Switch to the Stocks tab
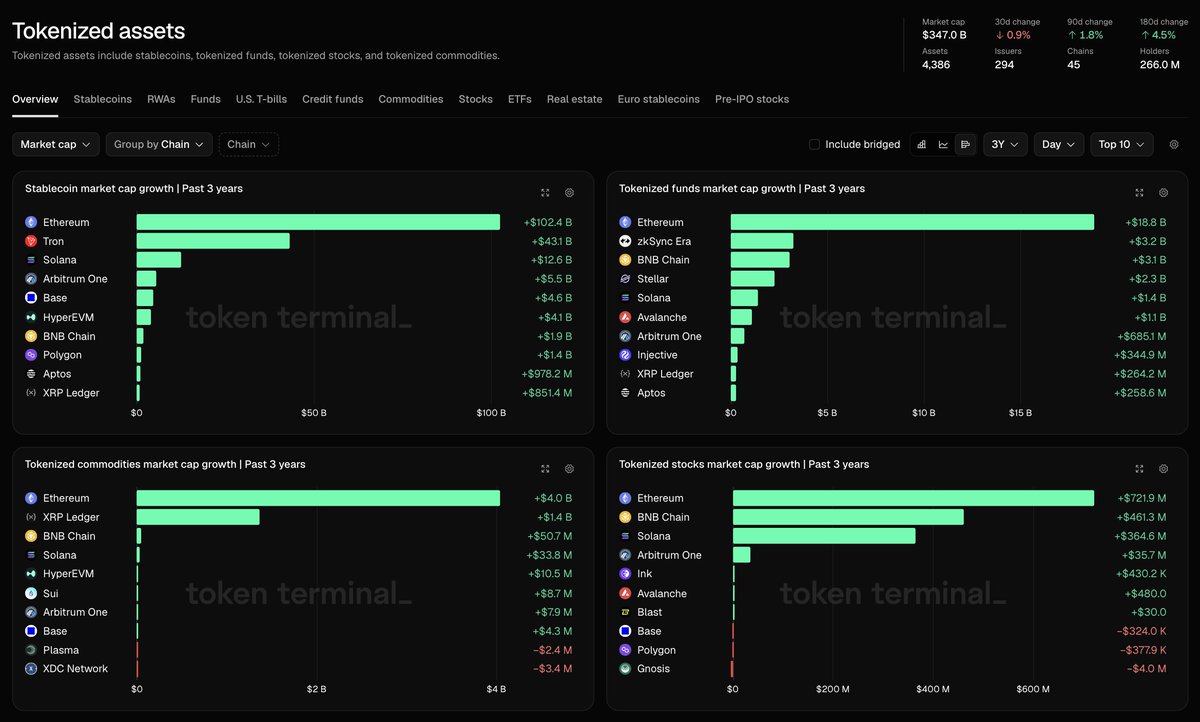 475,99
